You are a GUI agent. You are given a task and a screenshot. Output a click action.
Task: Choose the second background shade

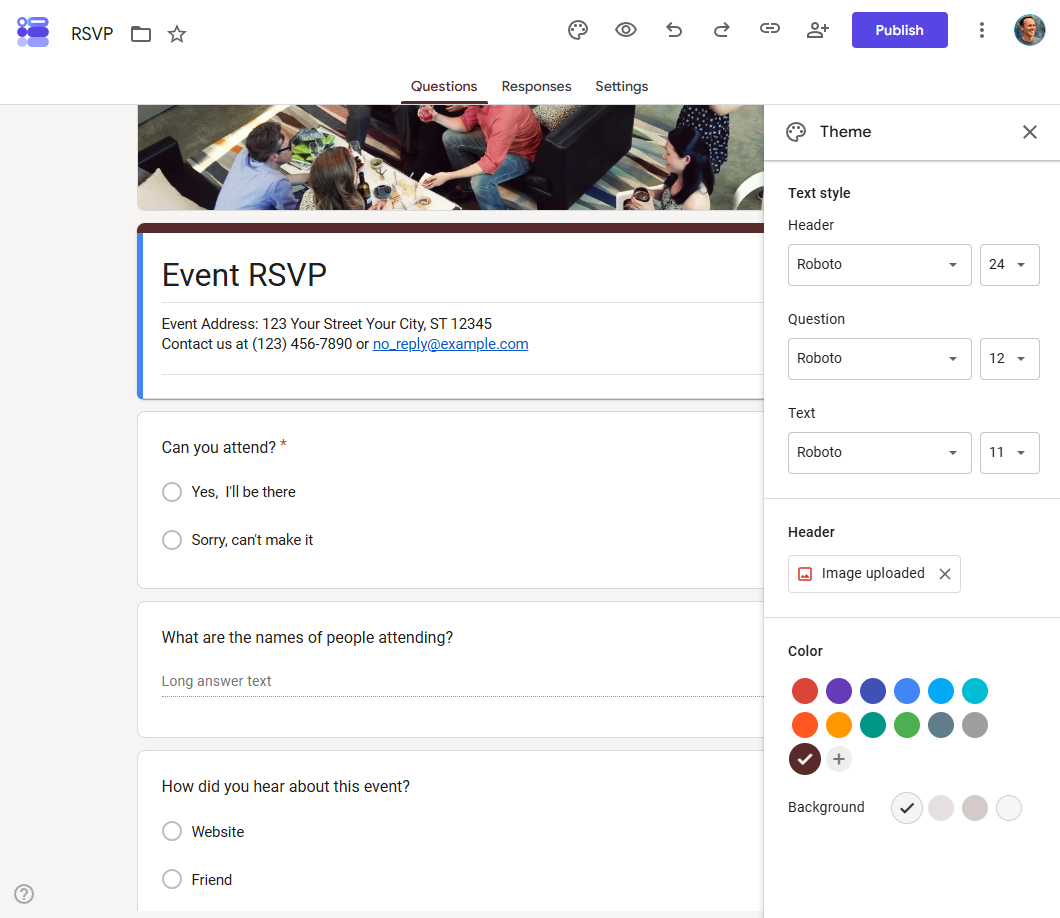pos(941,808)
